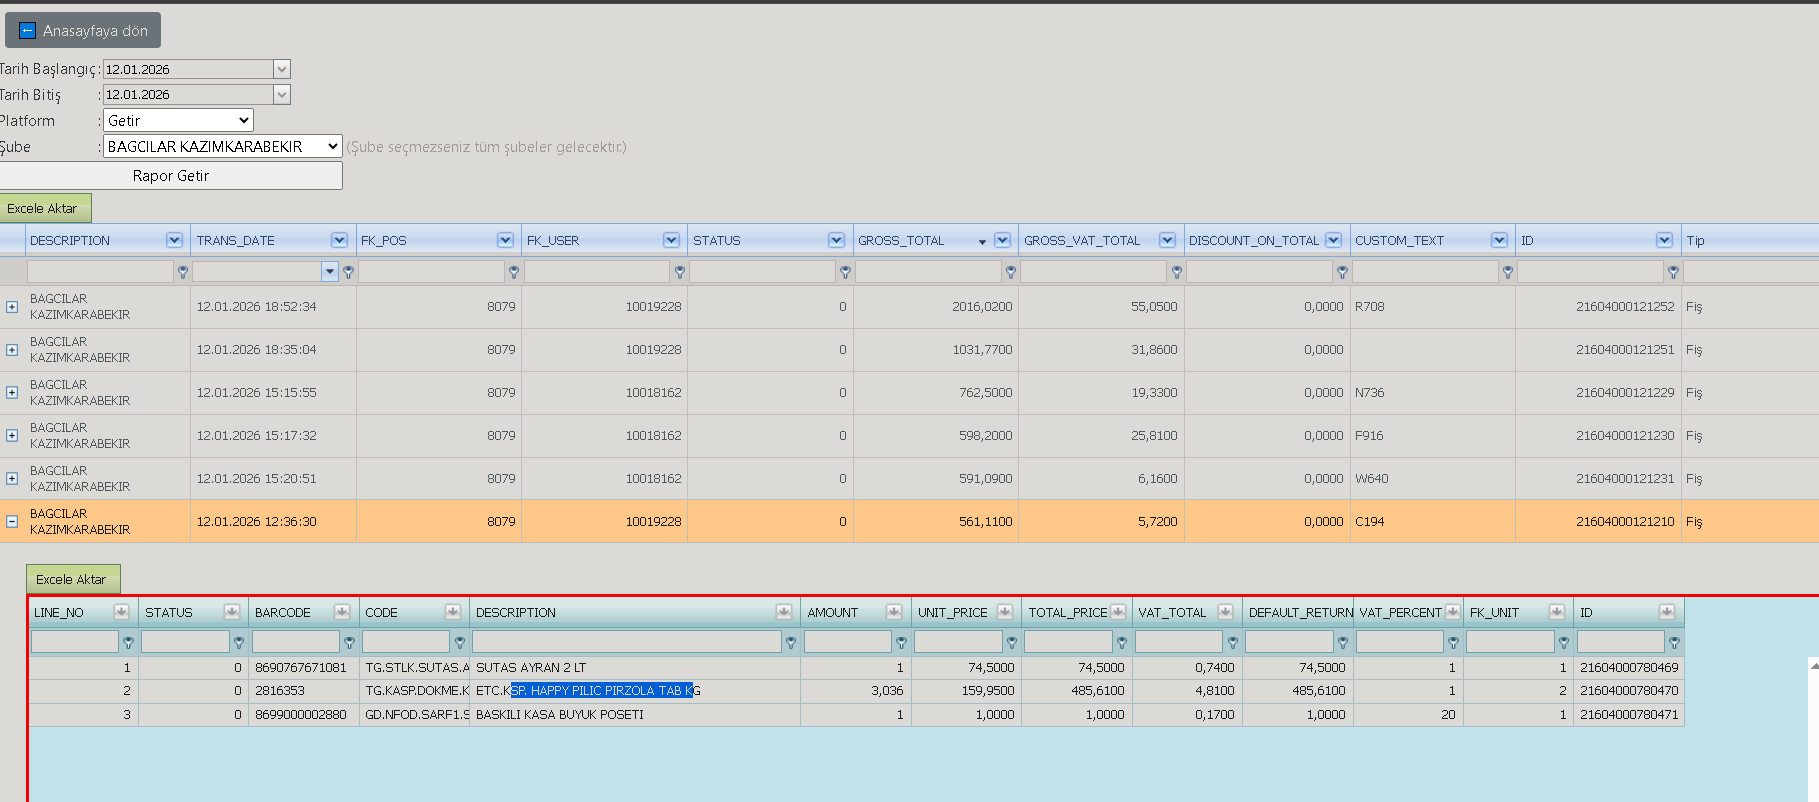The image size is (1819, 802).
Task: Click the filter icon under DESCRIPTION column
Action: [x=182, y=272]
